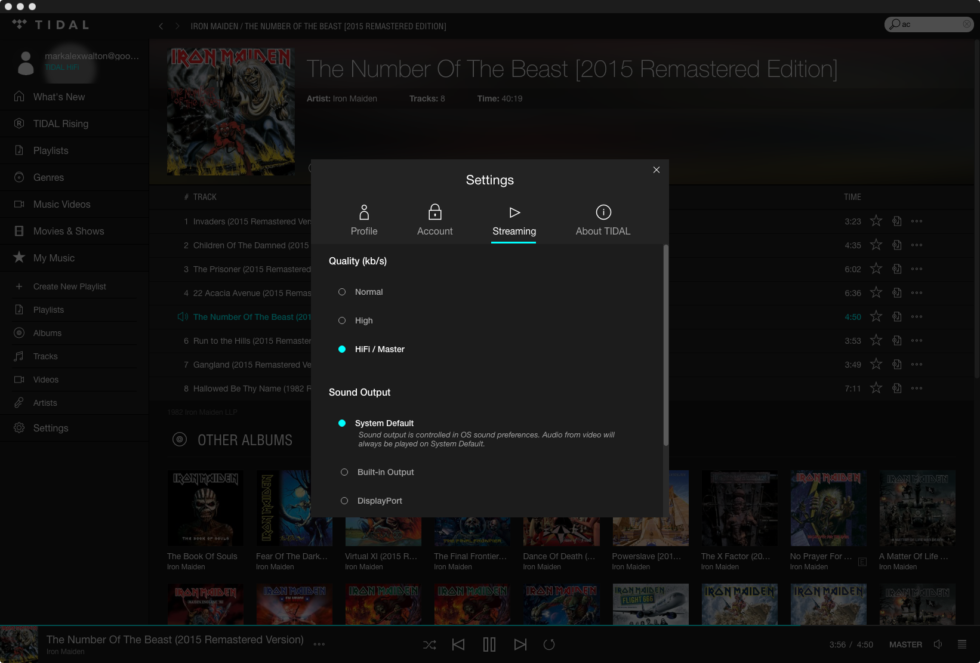This screenshot has width=980, height=663.
Task: Click the search field
Action: [929, 24]
